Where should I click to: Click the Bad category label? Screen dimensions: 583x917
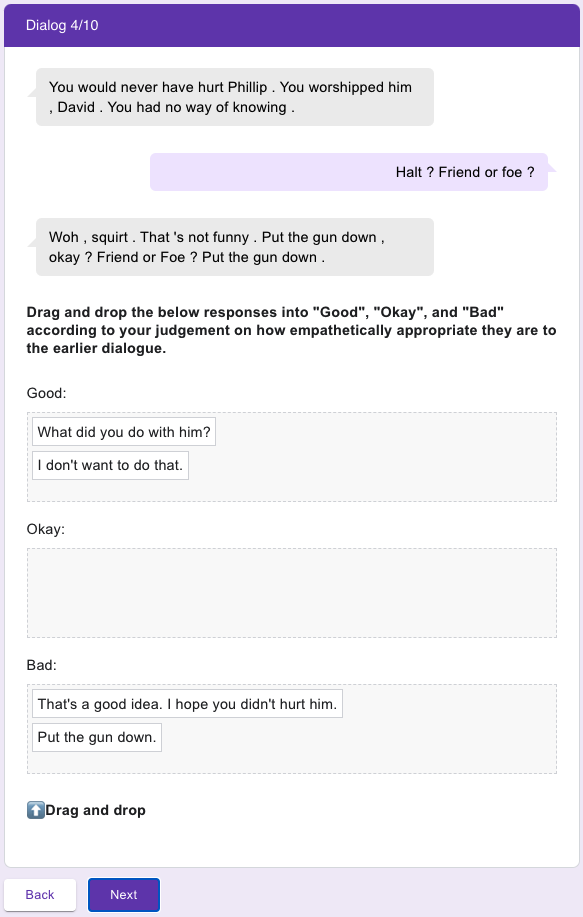(x=42, y=665)
